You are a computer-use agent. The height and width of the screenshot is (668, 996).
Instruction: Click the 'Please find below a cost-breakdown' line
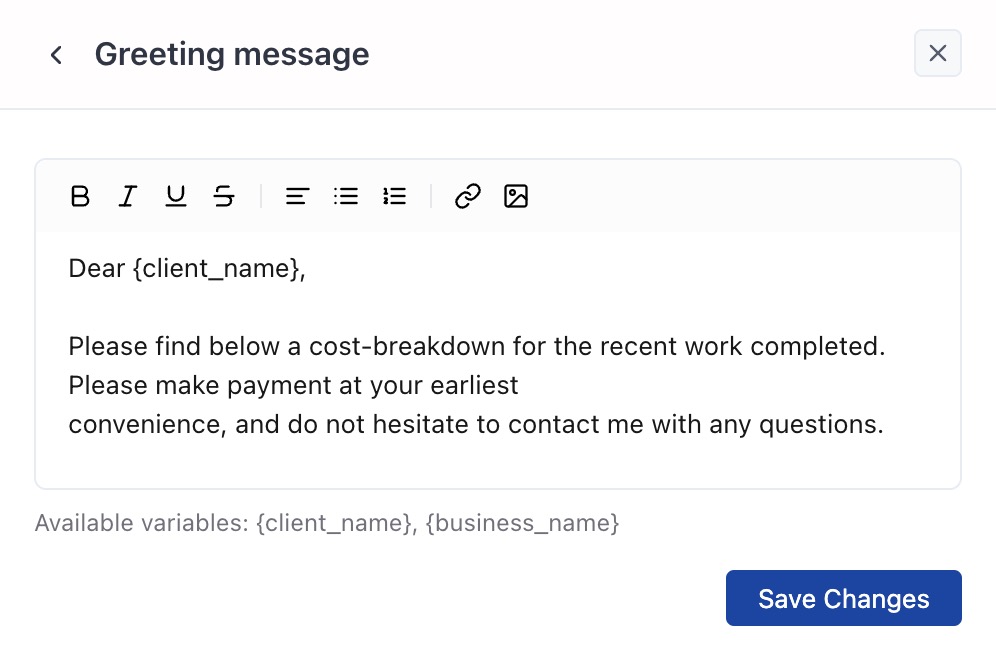pos(476,347)
